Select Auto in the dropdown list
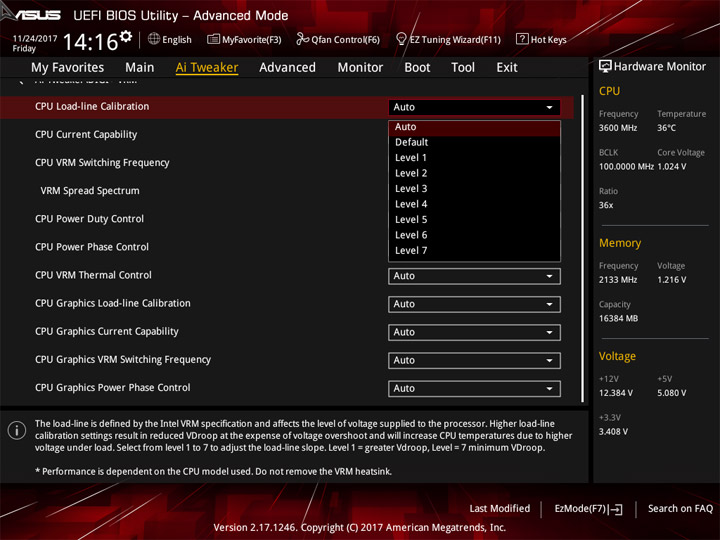This screenshot has height=540, width=720. [474, 127]
